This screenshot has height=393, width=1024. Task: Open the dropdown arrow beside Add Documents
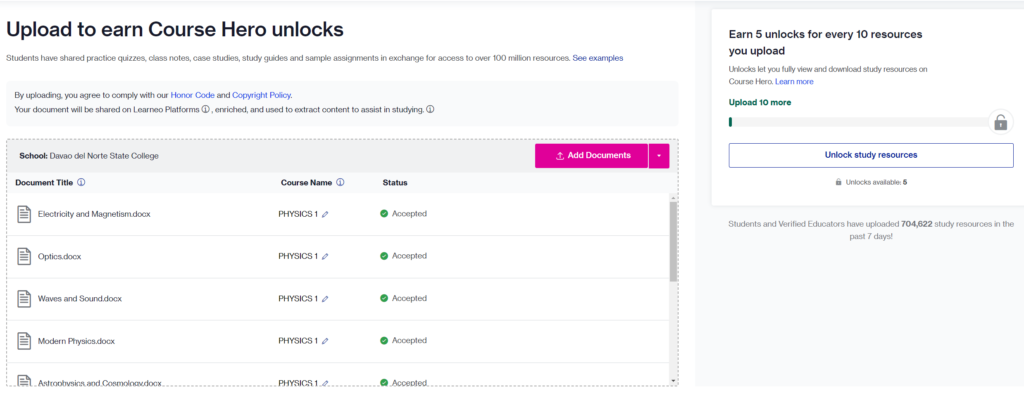click(x=659, y=156)
